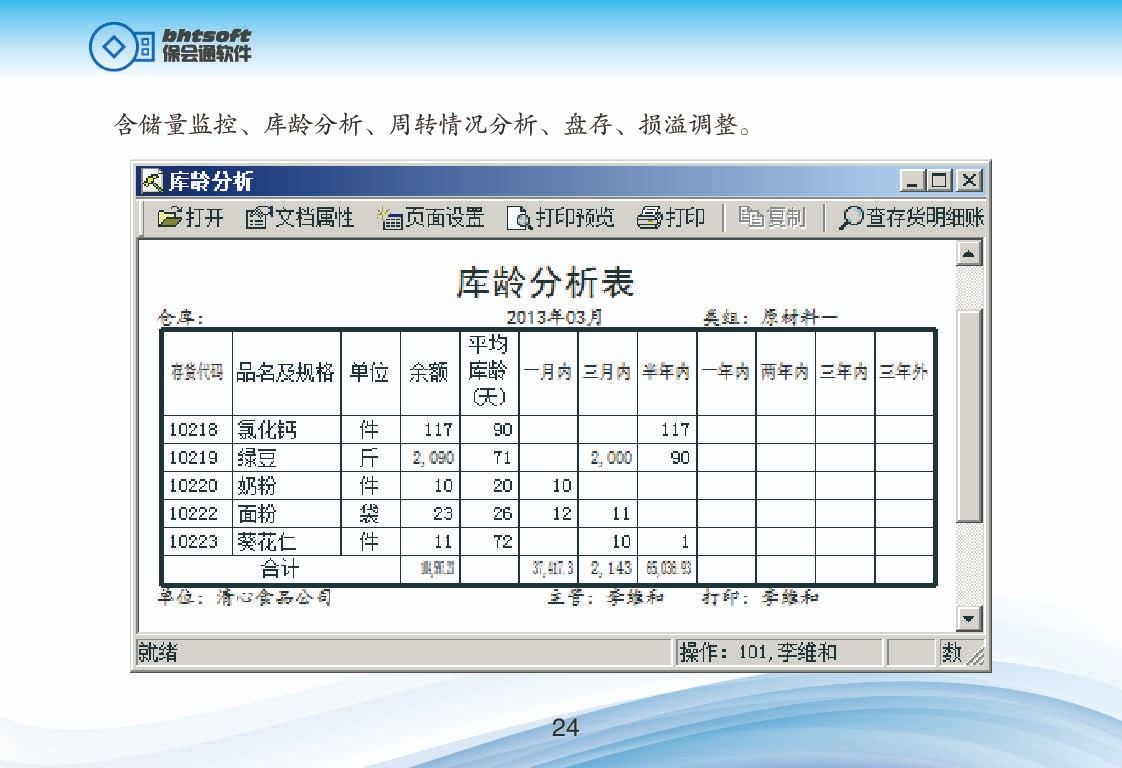
Task: Click the 合计 total row label
Action: [280, 569]
